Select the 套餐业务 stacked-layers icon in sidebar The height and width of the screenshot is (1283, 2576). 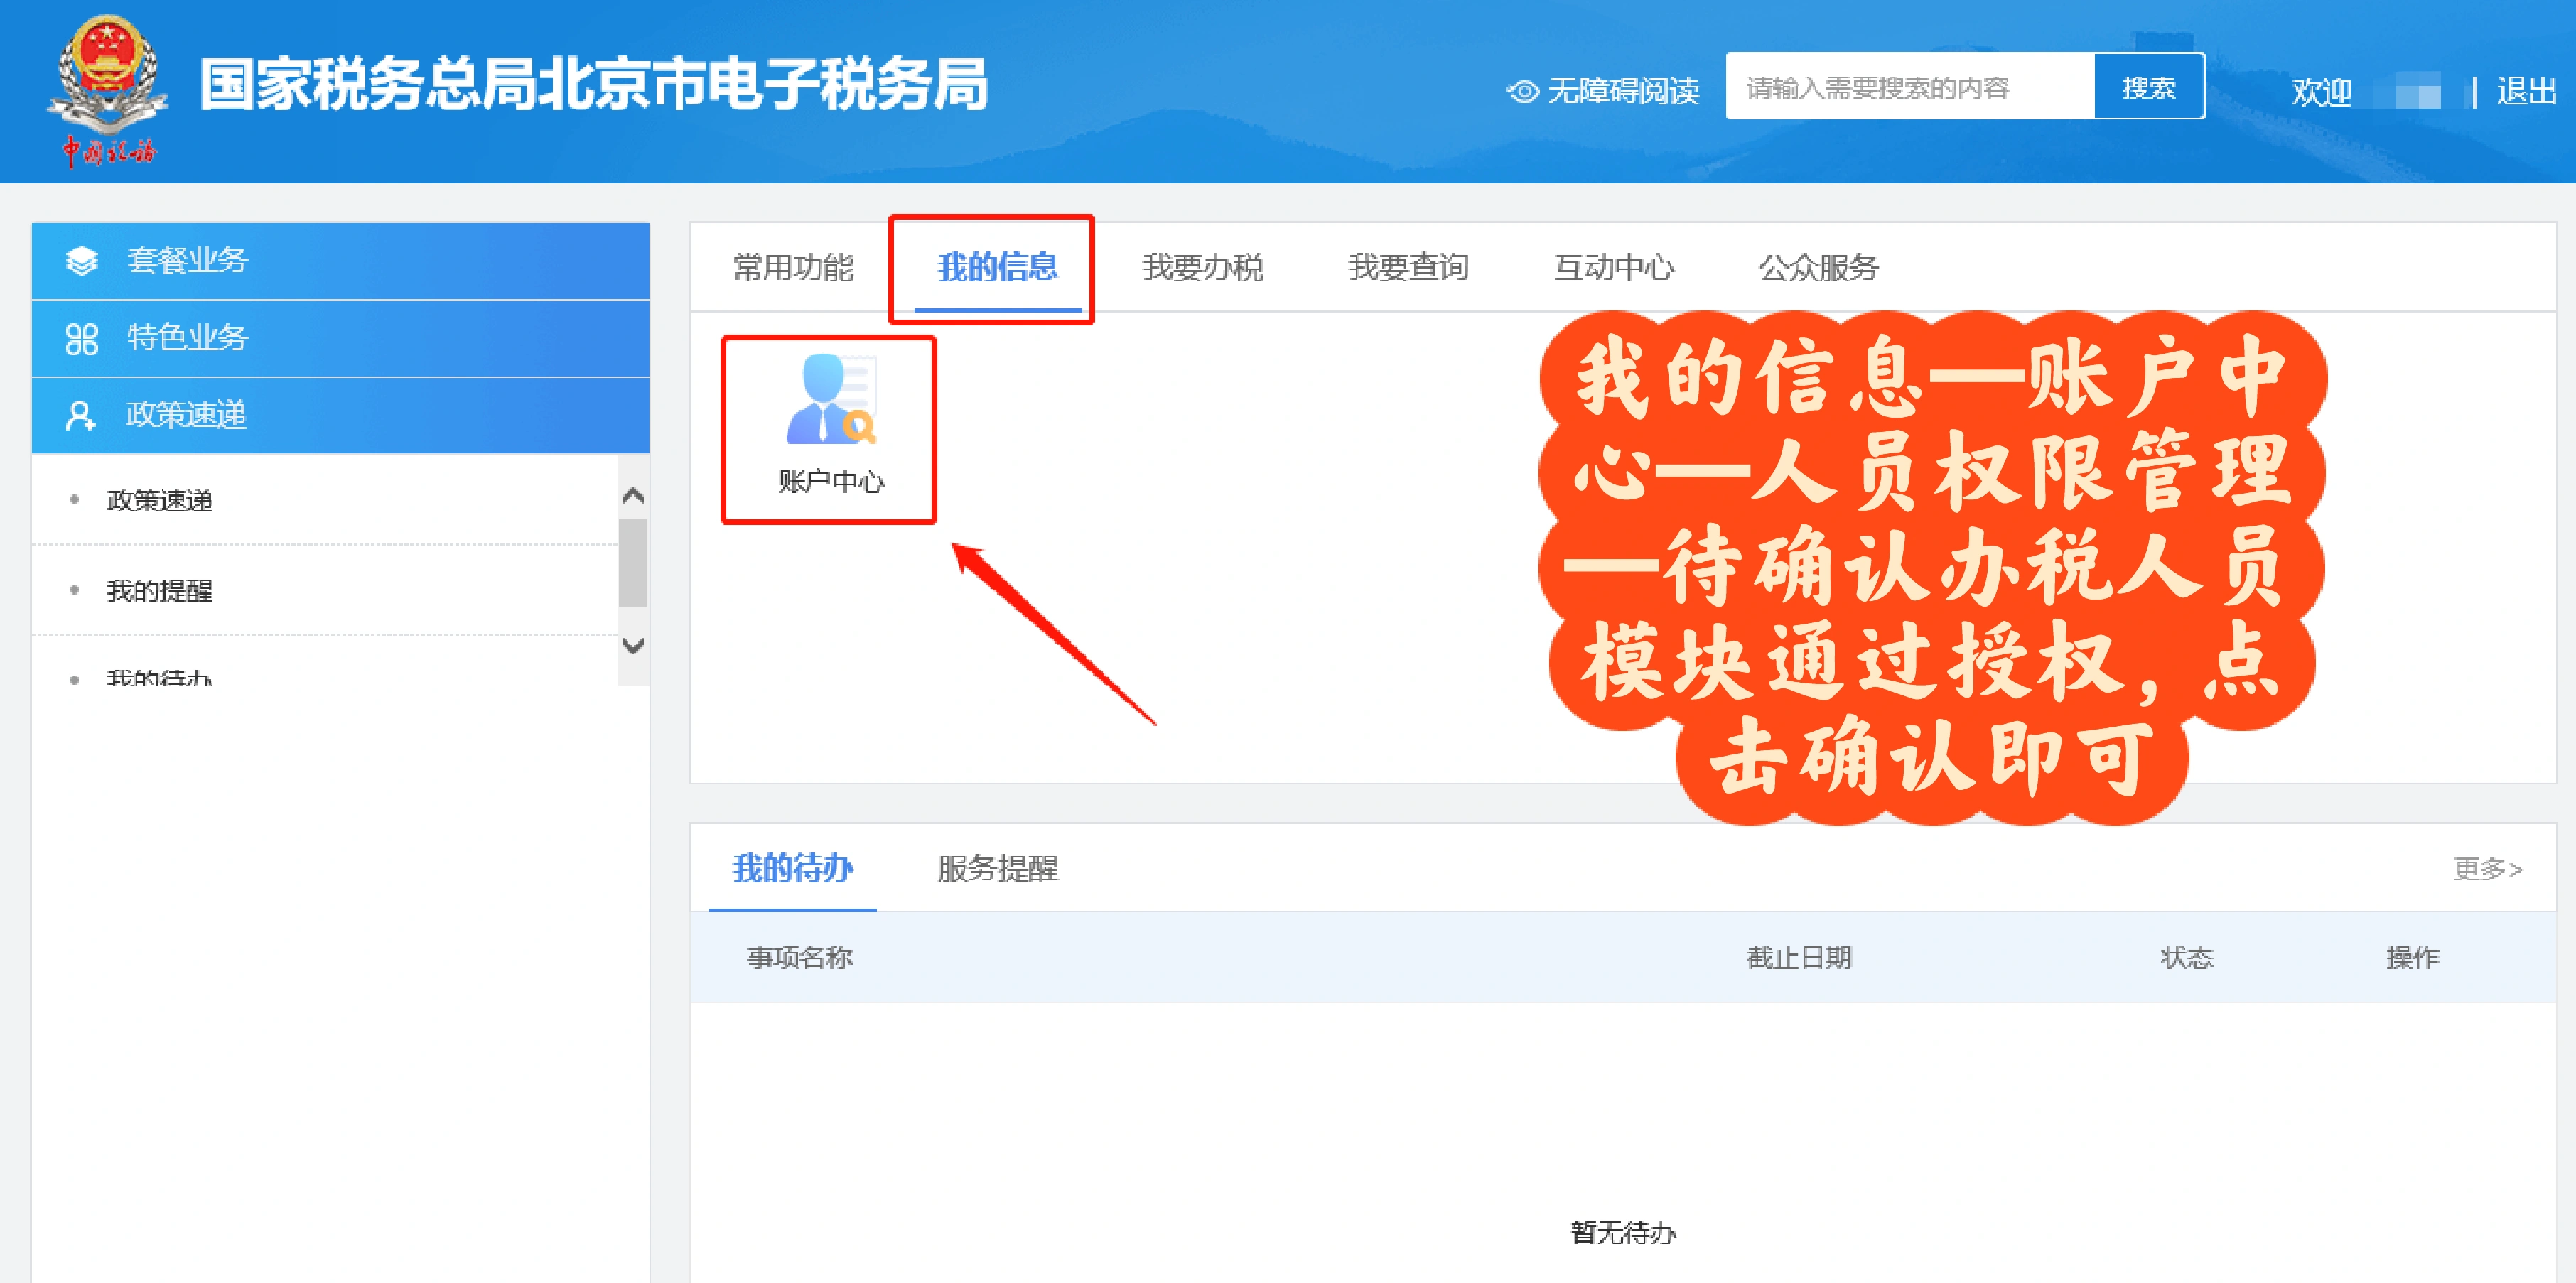[83, 260]
